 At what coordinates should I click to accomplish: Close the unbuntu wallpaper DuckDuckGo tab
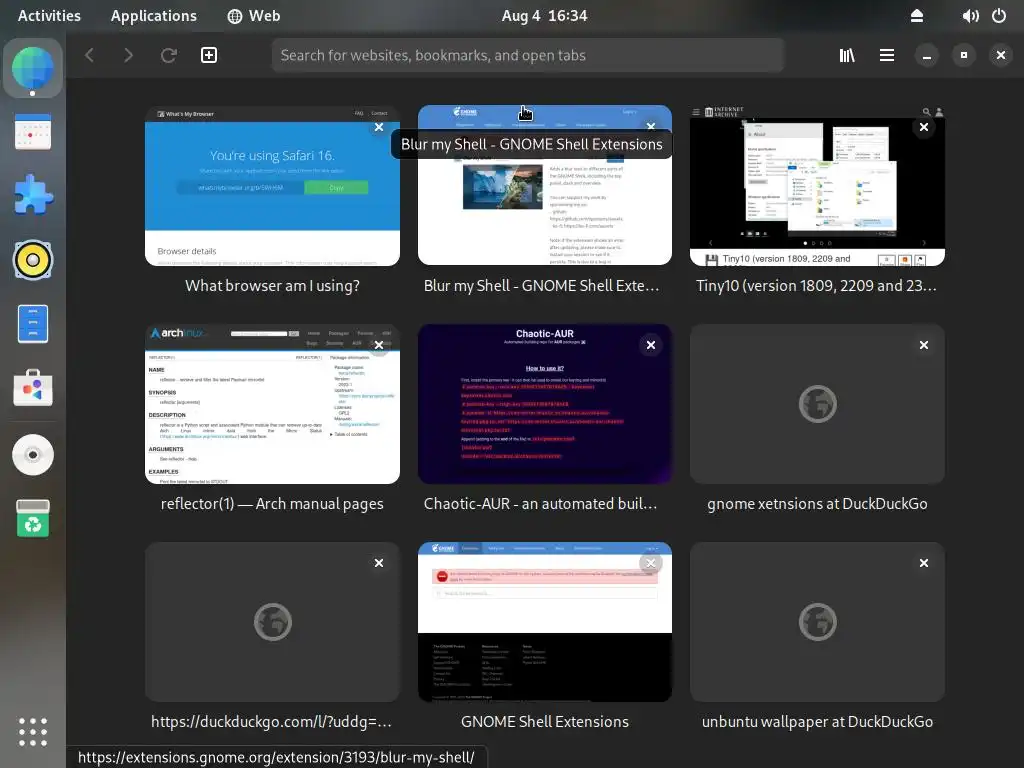pyautogui.click(x=923, y=563)
